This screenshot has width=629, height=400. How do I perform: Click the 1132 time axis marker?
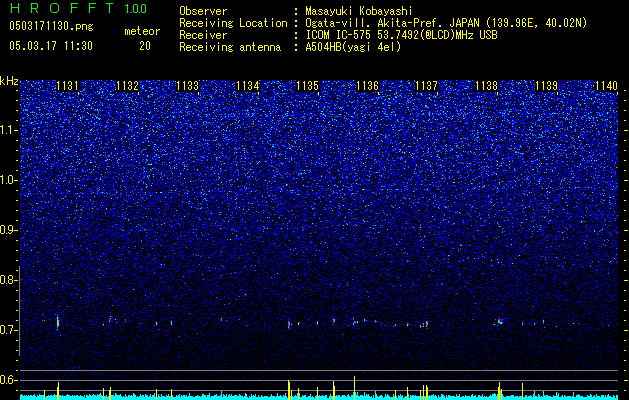click(x=127, y=86)
